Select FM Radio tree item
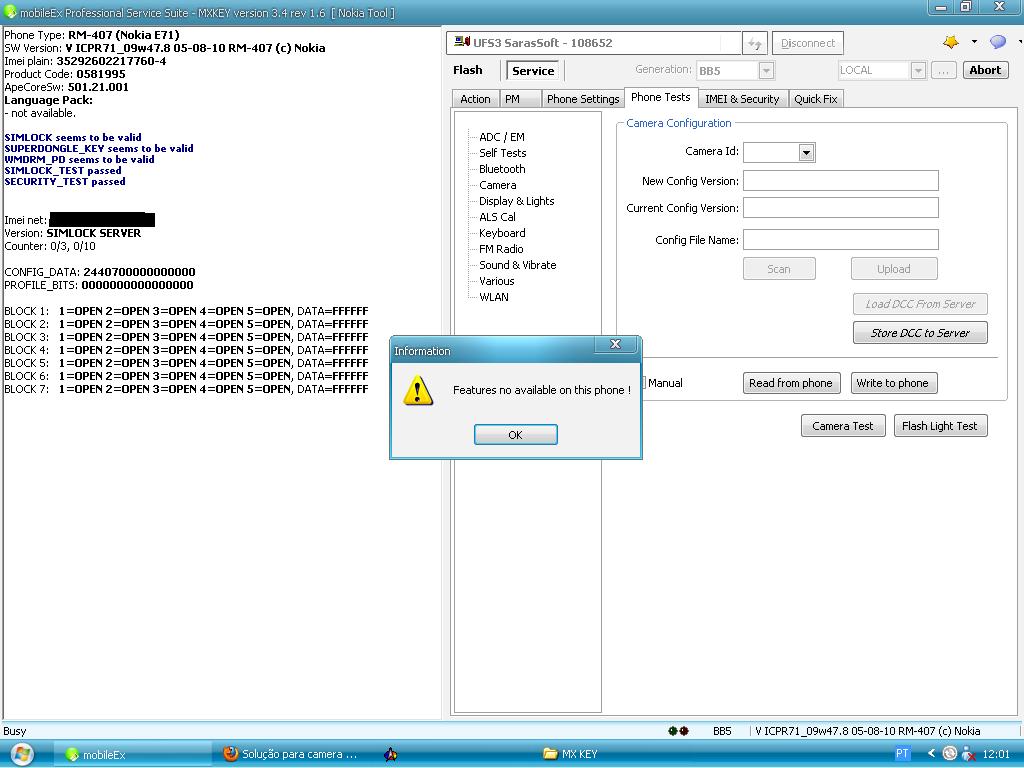The height and width of the screenshot is (768, 1024). tap(501, 249)
